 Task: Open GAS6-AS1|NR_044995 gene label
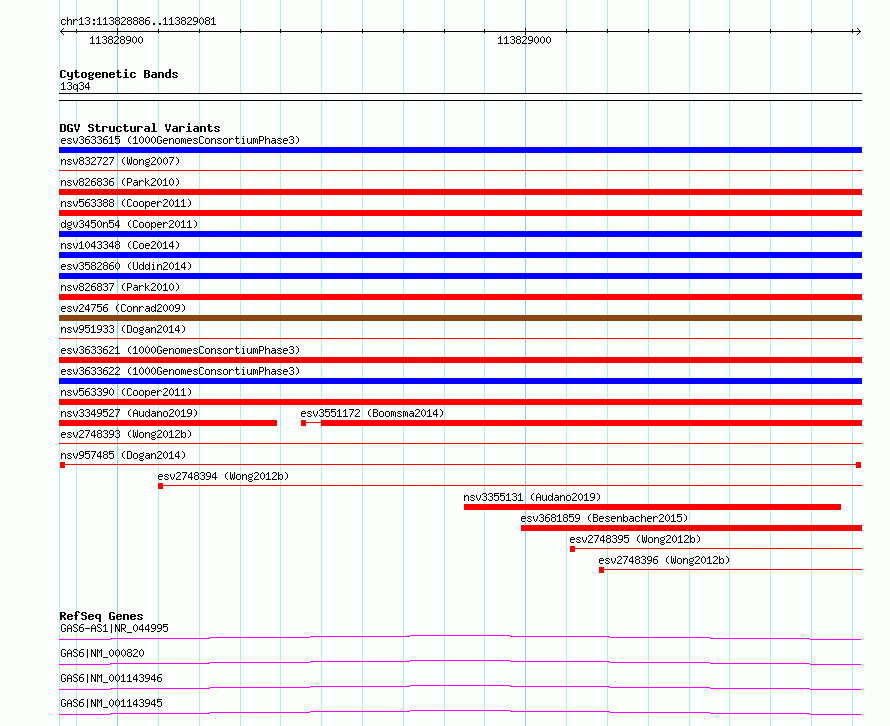tap(114, 628)
